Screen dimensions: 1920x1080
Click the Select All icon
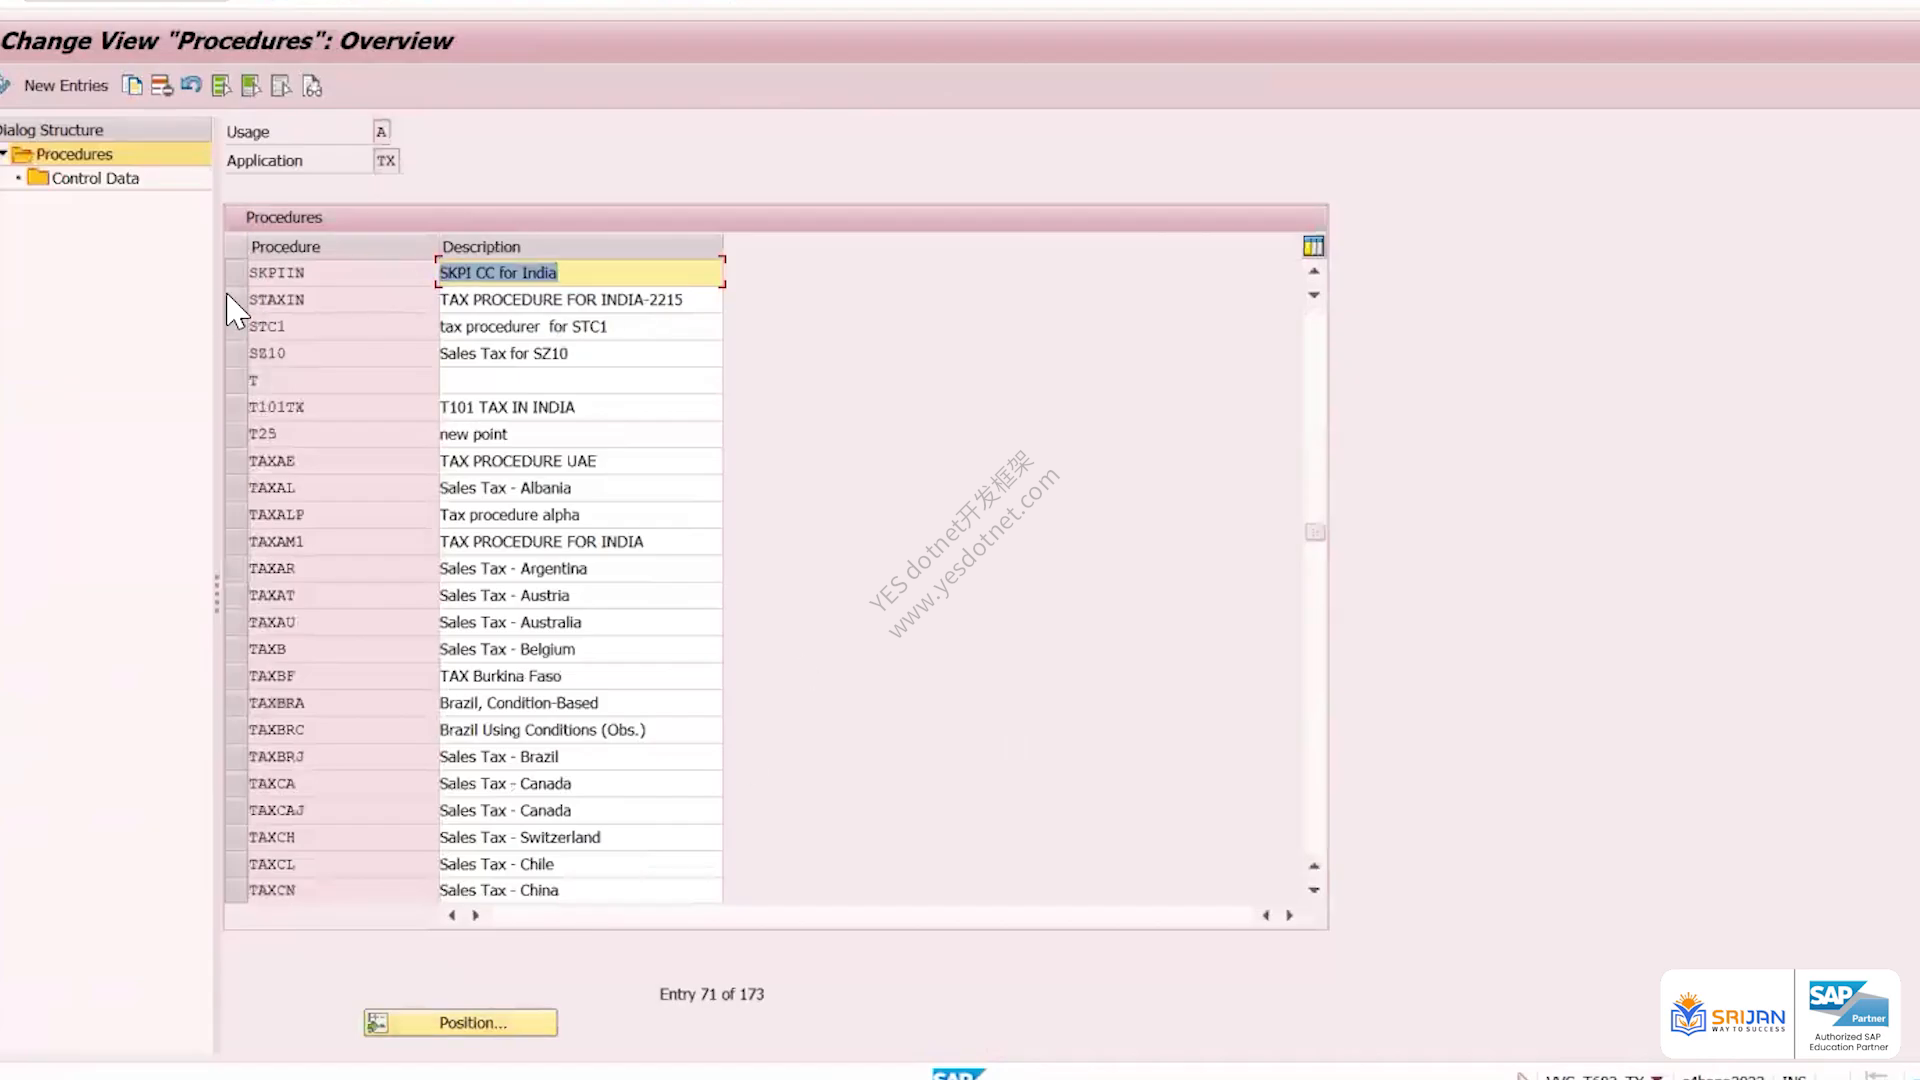(221, 86)
